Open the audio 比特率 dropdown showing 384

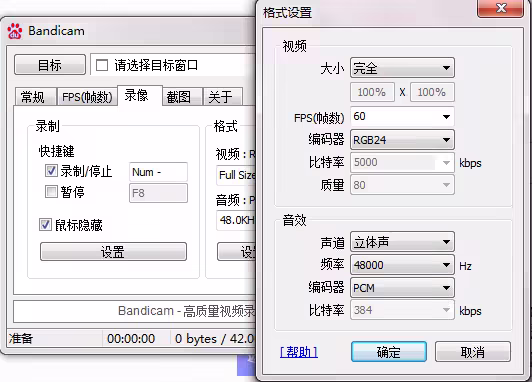coord(402,310)
